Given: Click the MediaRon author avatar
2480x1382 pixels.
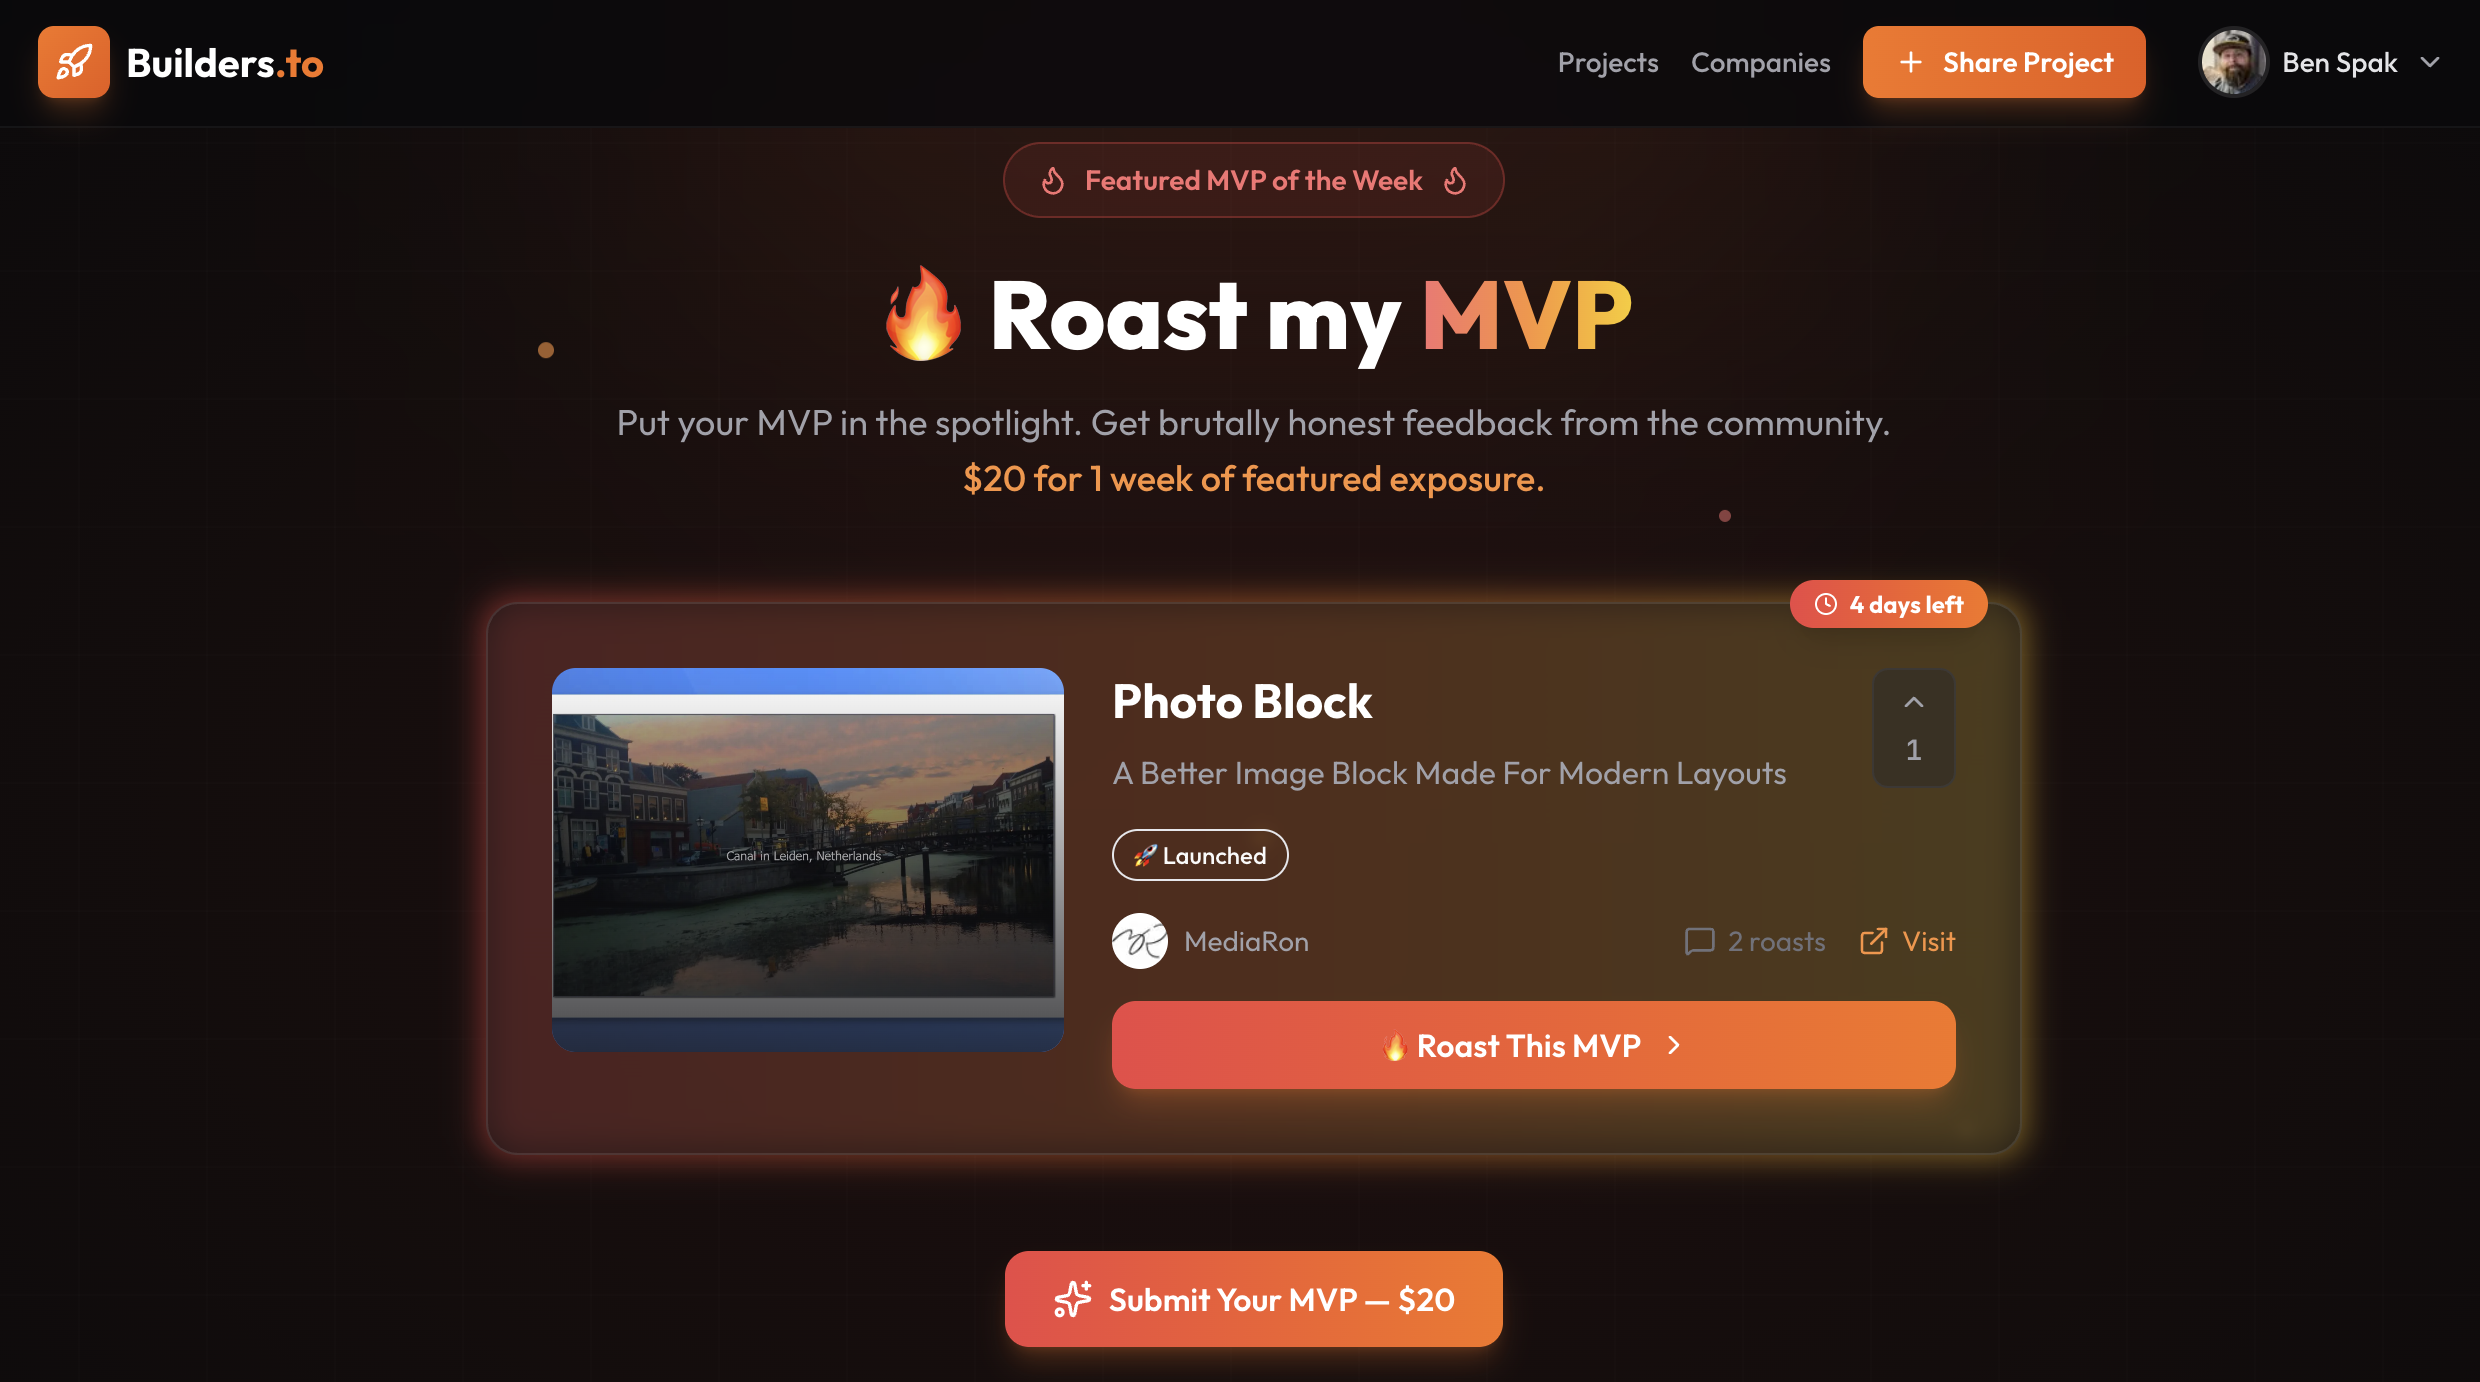Looking at the screenshot, I should click(x=1140, y=941).
